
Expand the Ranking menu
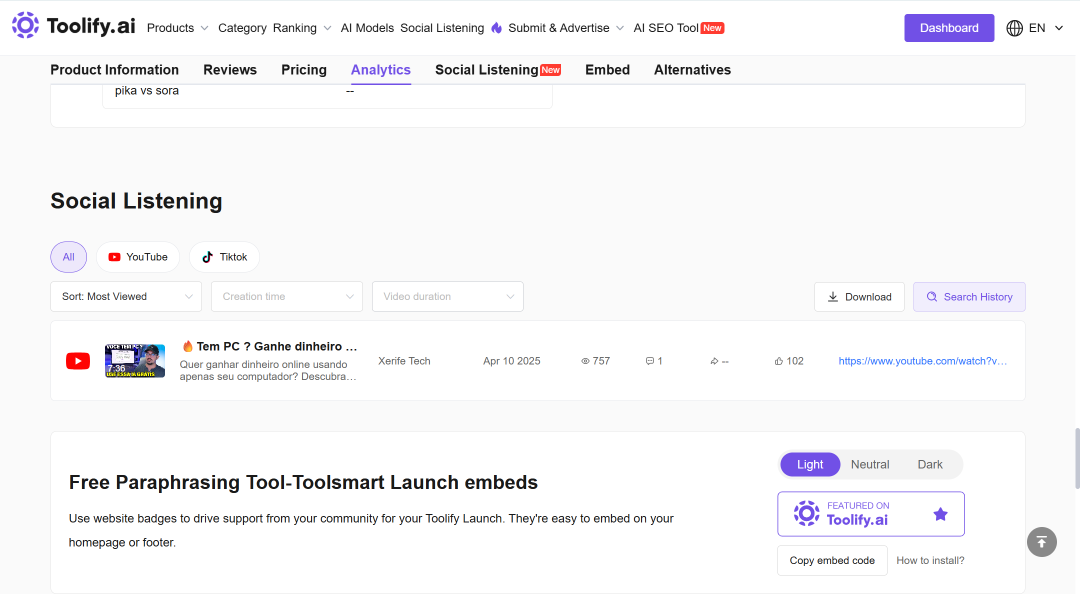(x=302, y=28)
